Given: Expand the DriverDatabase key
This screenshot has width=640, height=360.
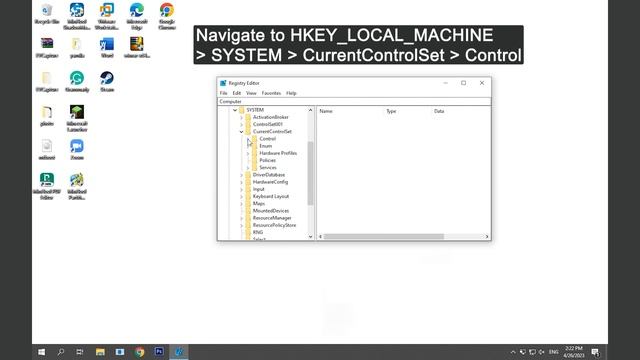Looking at the screenshot, I should (x=241, y=175).
